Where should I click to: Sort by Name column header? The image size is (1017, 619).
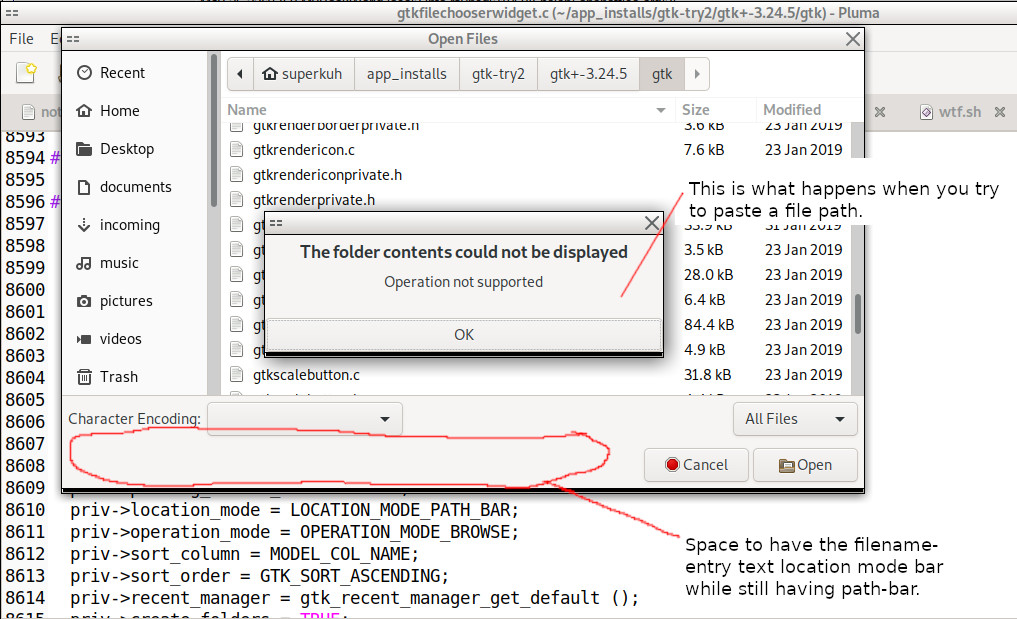coord(448,110)
